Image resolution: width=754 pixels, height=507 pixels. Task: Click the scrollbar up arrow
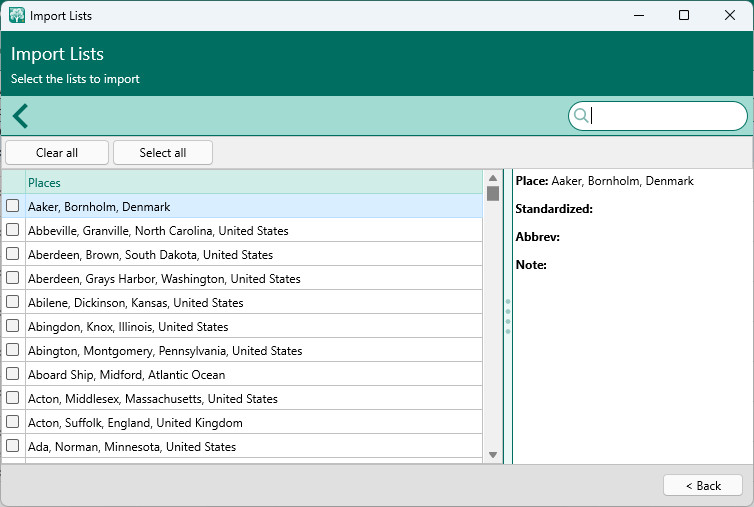[x=493, y=178]
